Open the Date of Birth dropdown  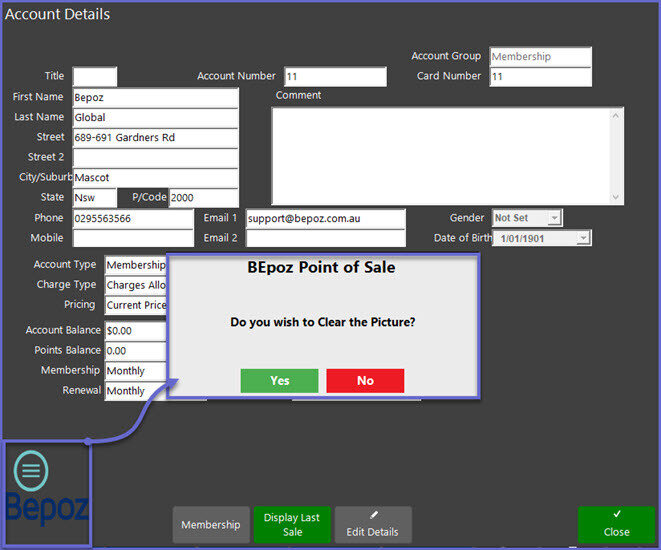click(x=541, y=238)
